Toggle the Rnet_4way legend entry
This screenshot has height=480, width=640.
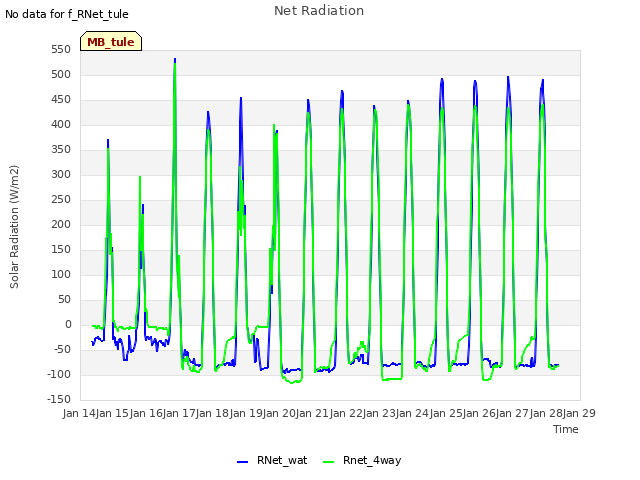(x=362, y=460)
